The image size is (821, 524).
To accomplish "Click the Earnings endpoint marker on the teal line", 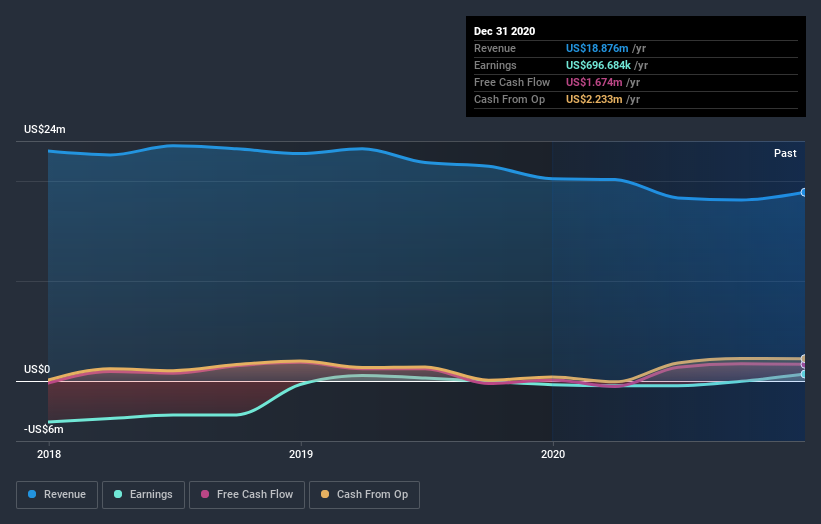I will coord(803,374).
